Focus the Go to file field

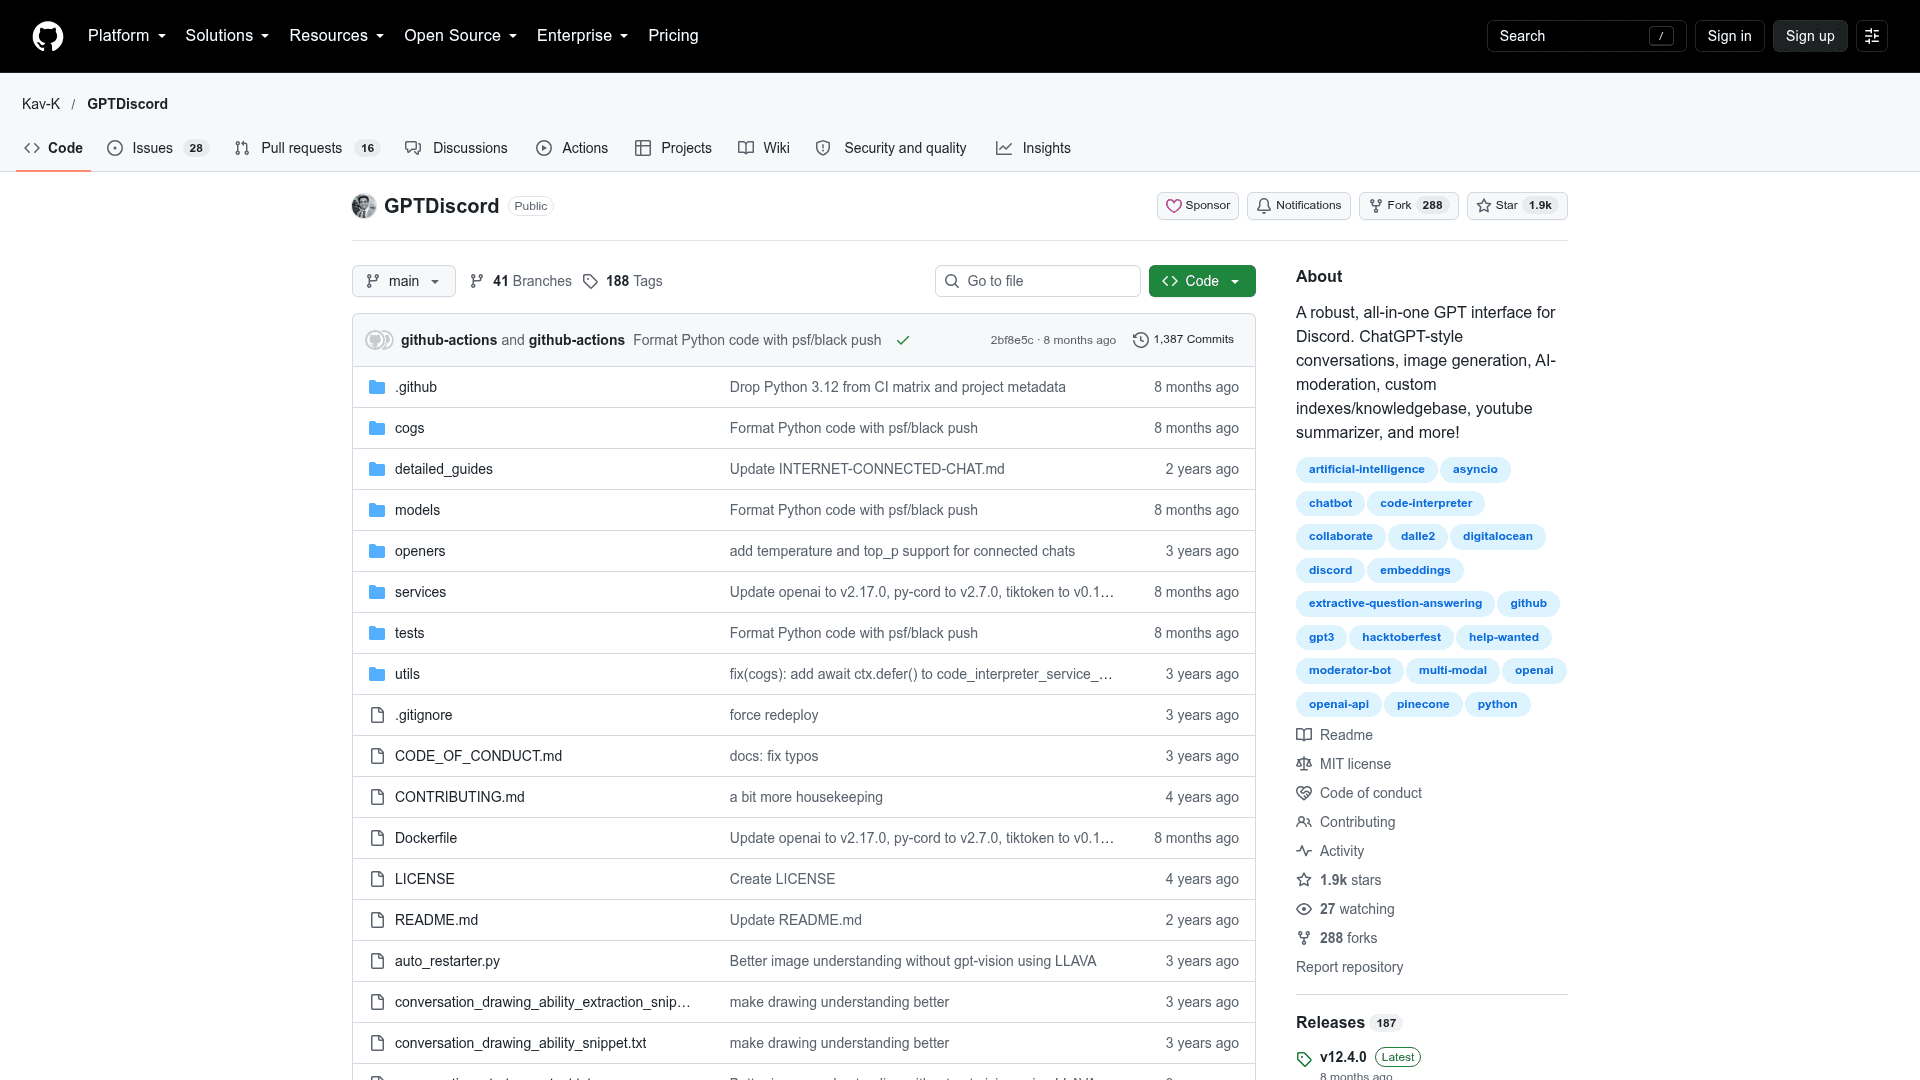1038,281
